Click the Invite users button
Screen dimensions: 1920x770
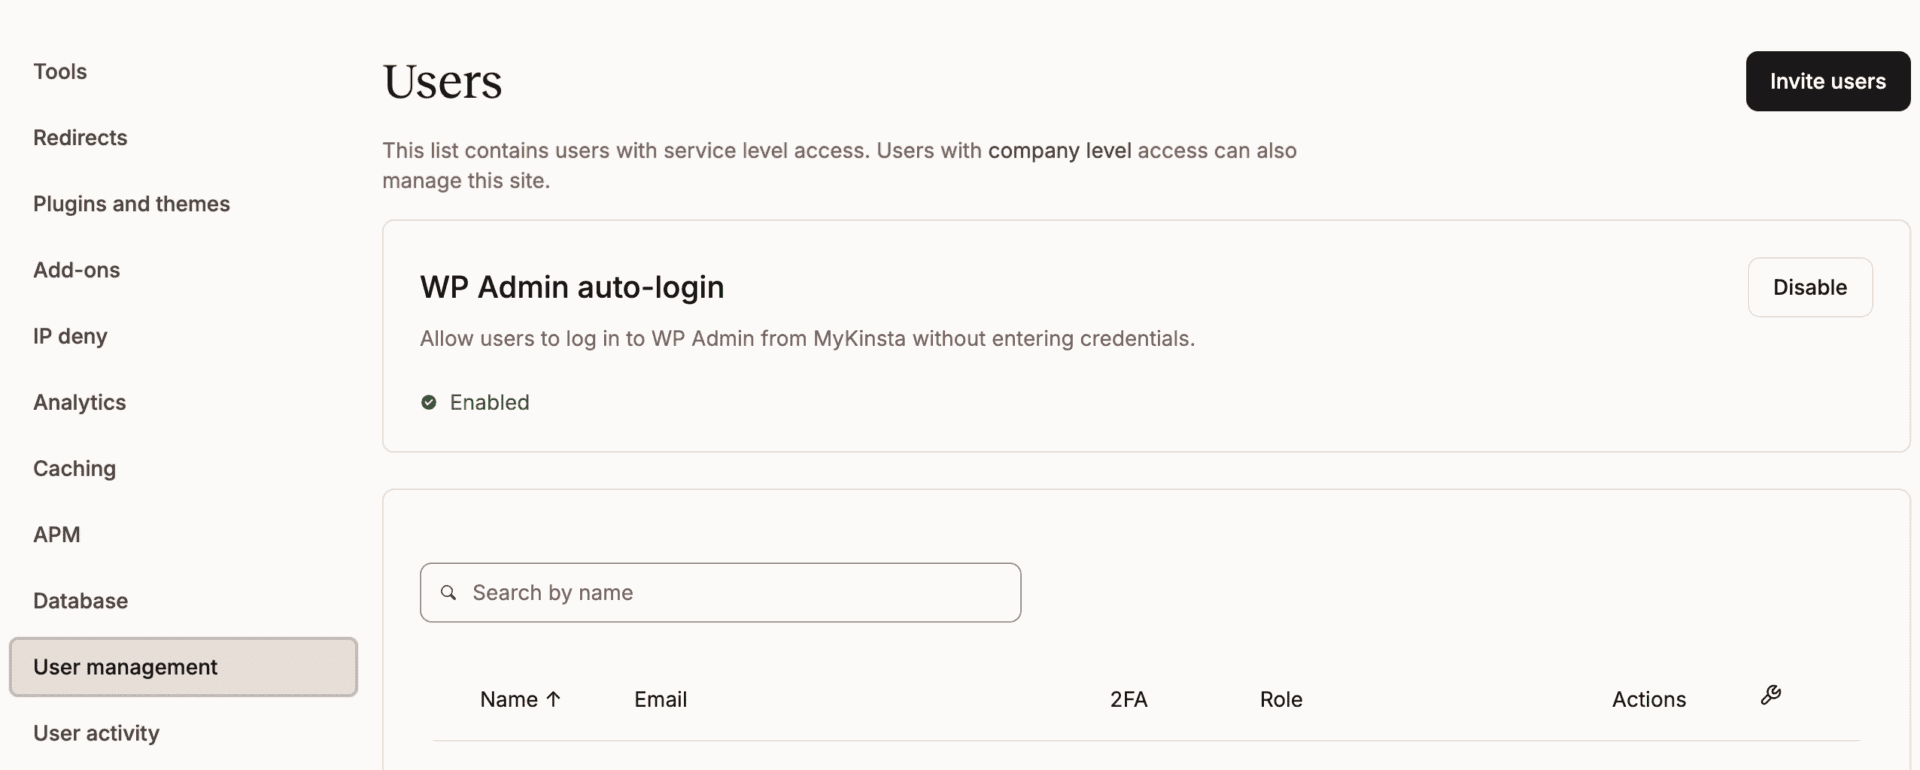point(1826,81)
